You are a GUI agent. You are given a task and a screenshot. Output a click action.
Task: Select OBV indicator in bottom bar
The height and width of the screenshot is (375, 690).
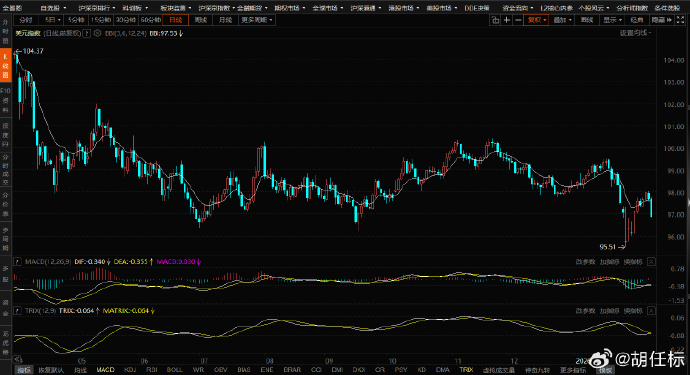pyautogui.click(x=220, y=370)
